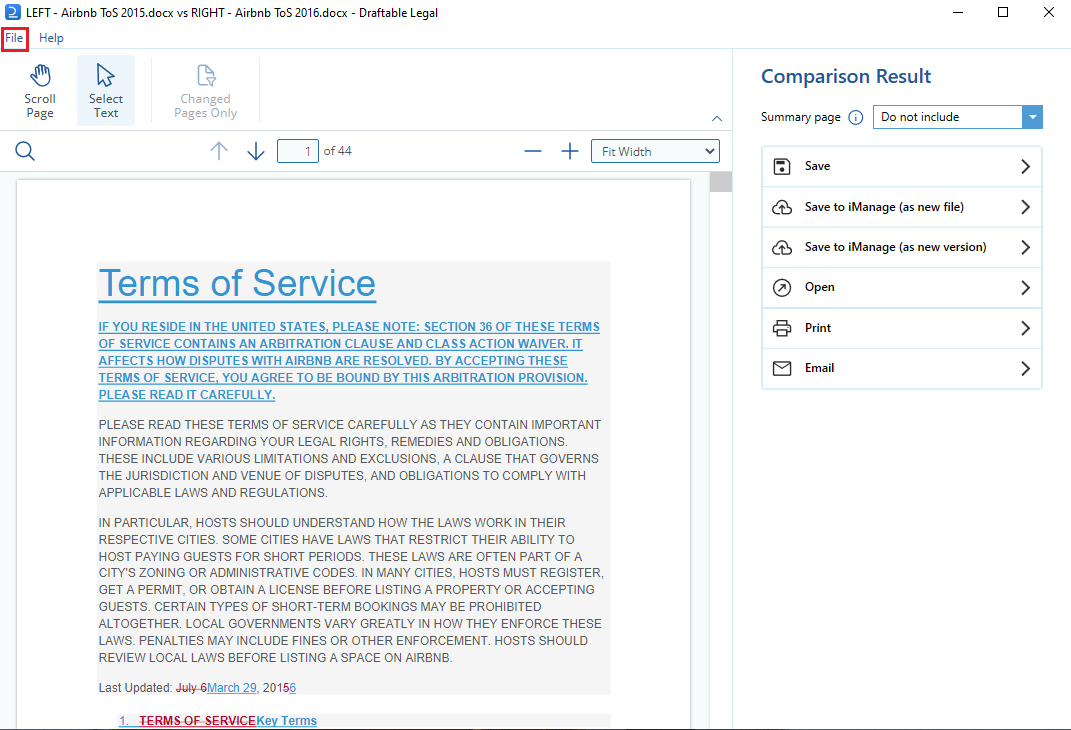Image resolution: width=1071 pixels, height=730 pixels.
Task: Click the Open arrow-circle icon
Action: [782, 287]
